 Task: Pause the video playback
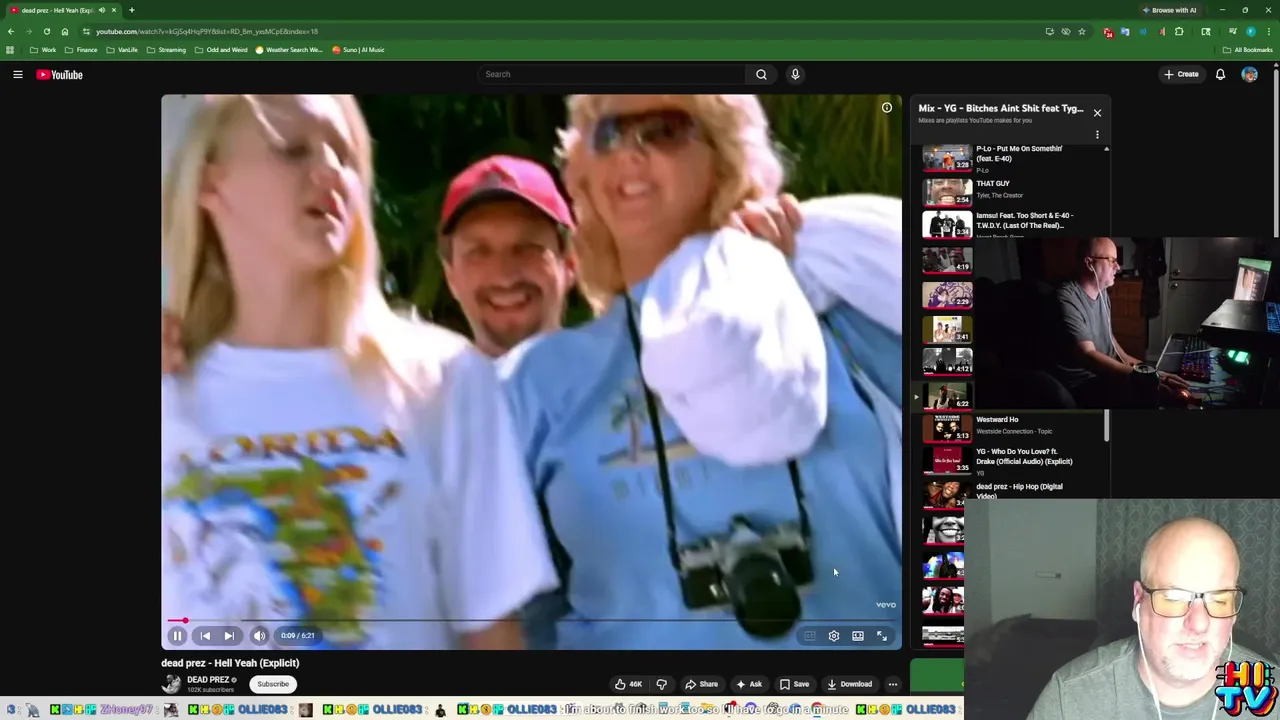[177, 636]
